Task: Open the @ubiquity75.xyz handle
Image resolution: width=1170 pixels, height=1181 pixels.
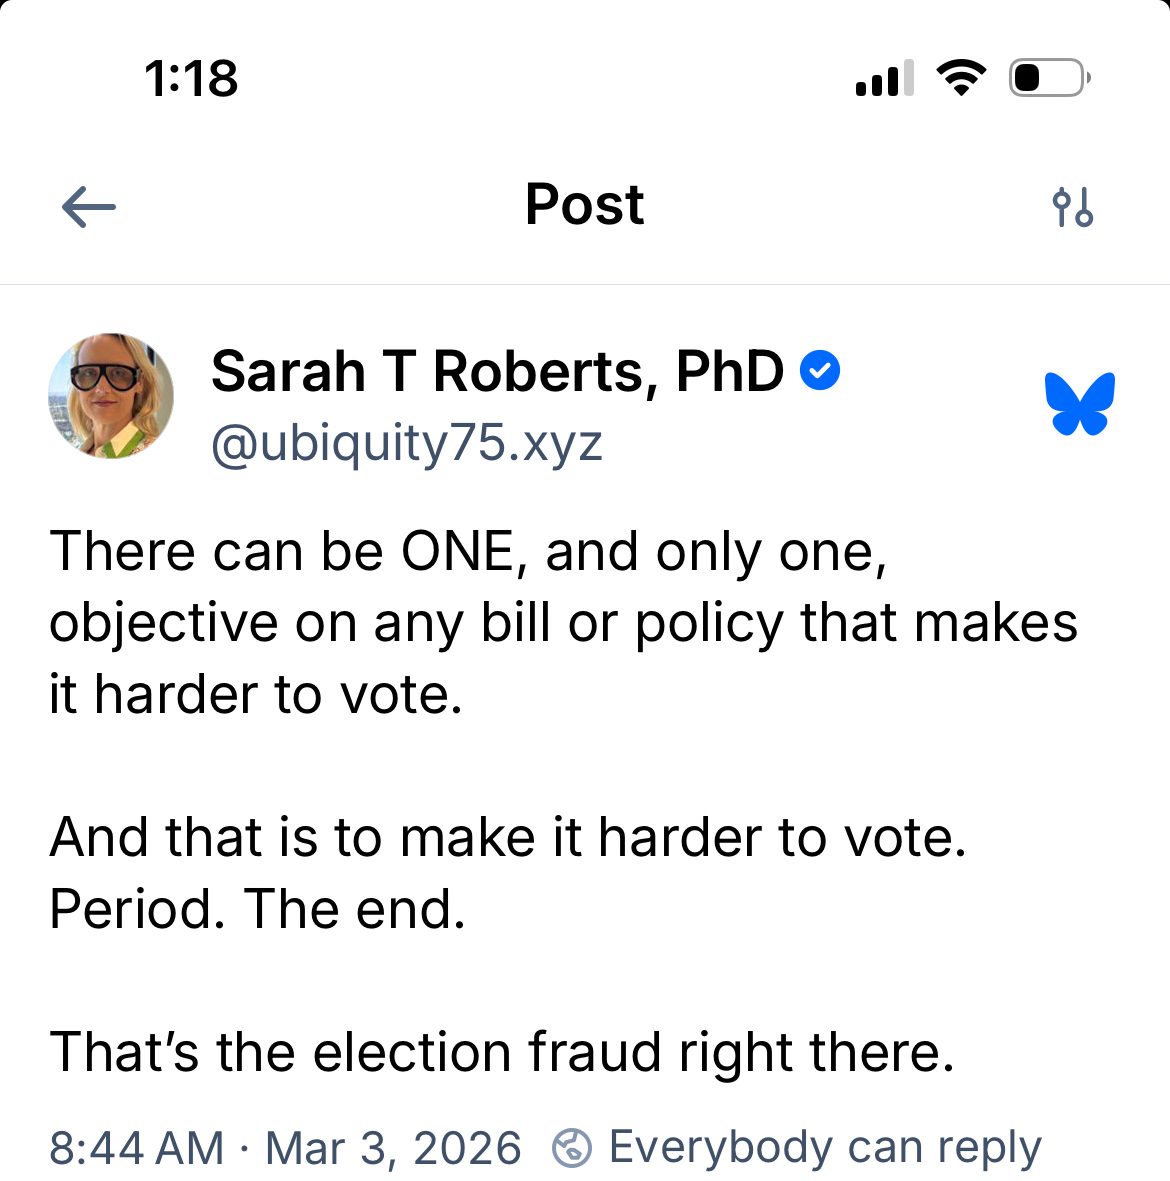Action: pyautogui.click(x=407, y=443)
